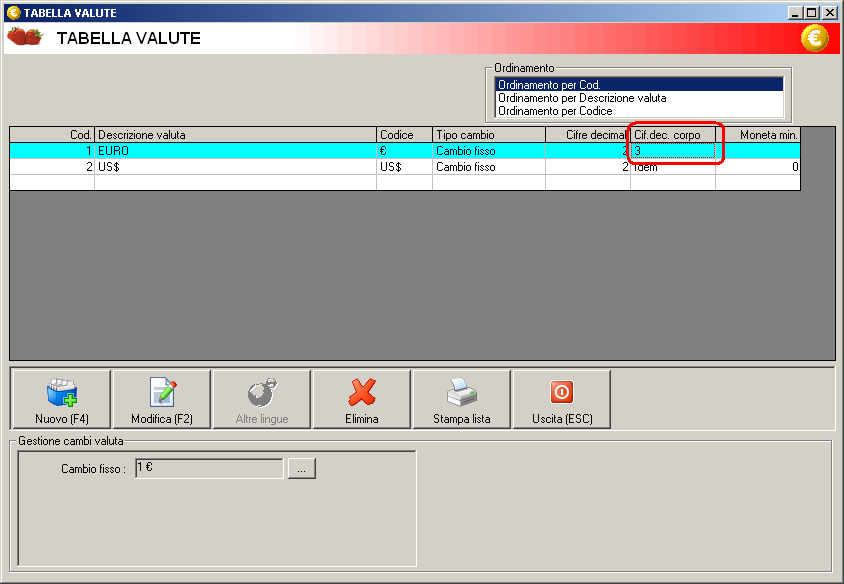Click the strawberry logo icon

[25, 36]
